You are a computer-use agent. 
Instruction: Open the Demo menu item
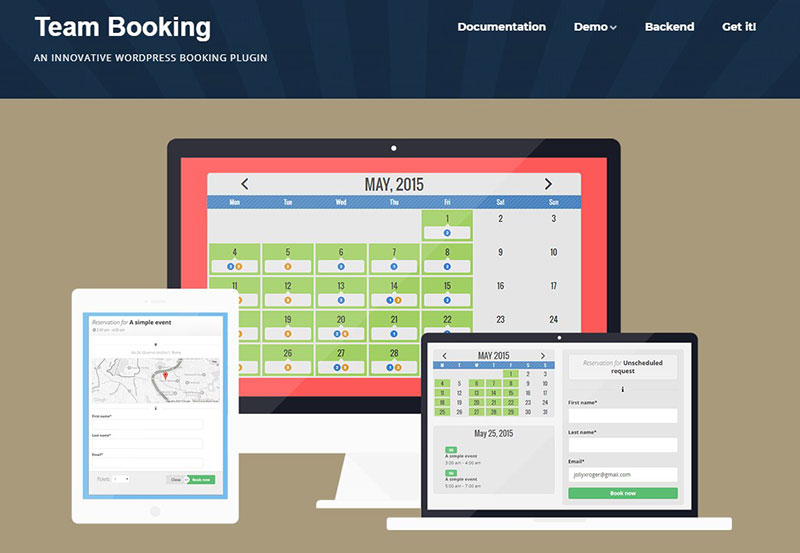click(590, 27)
